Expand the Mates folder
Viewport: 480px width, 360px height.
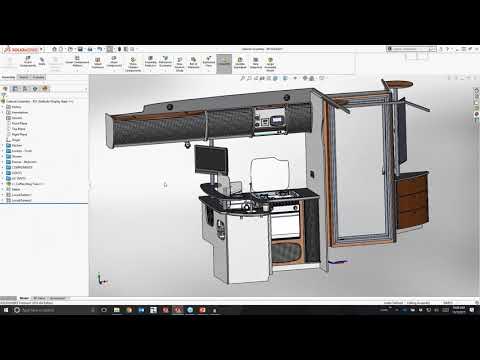[x=3, y=189]
